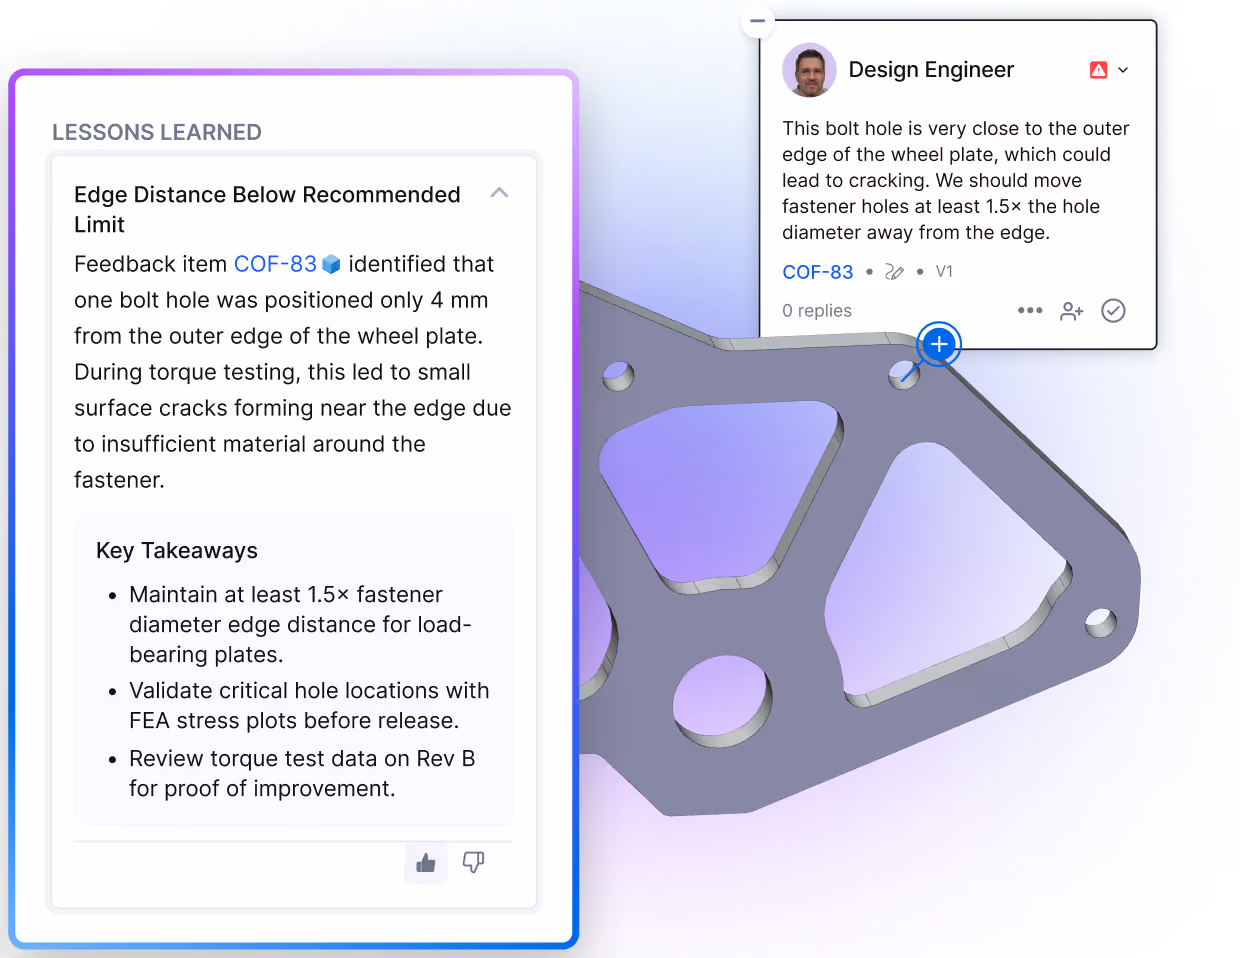Click the bolt hole near the plate's right corner
Image resolution: width=1240 pixels, height=958 pixels.
click(x=1101, y=622)
